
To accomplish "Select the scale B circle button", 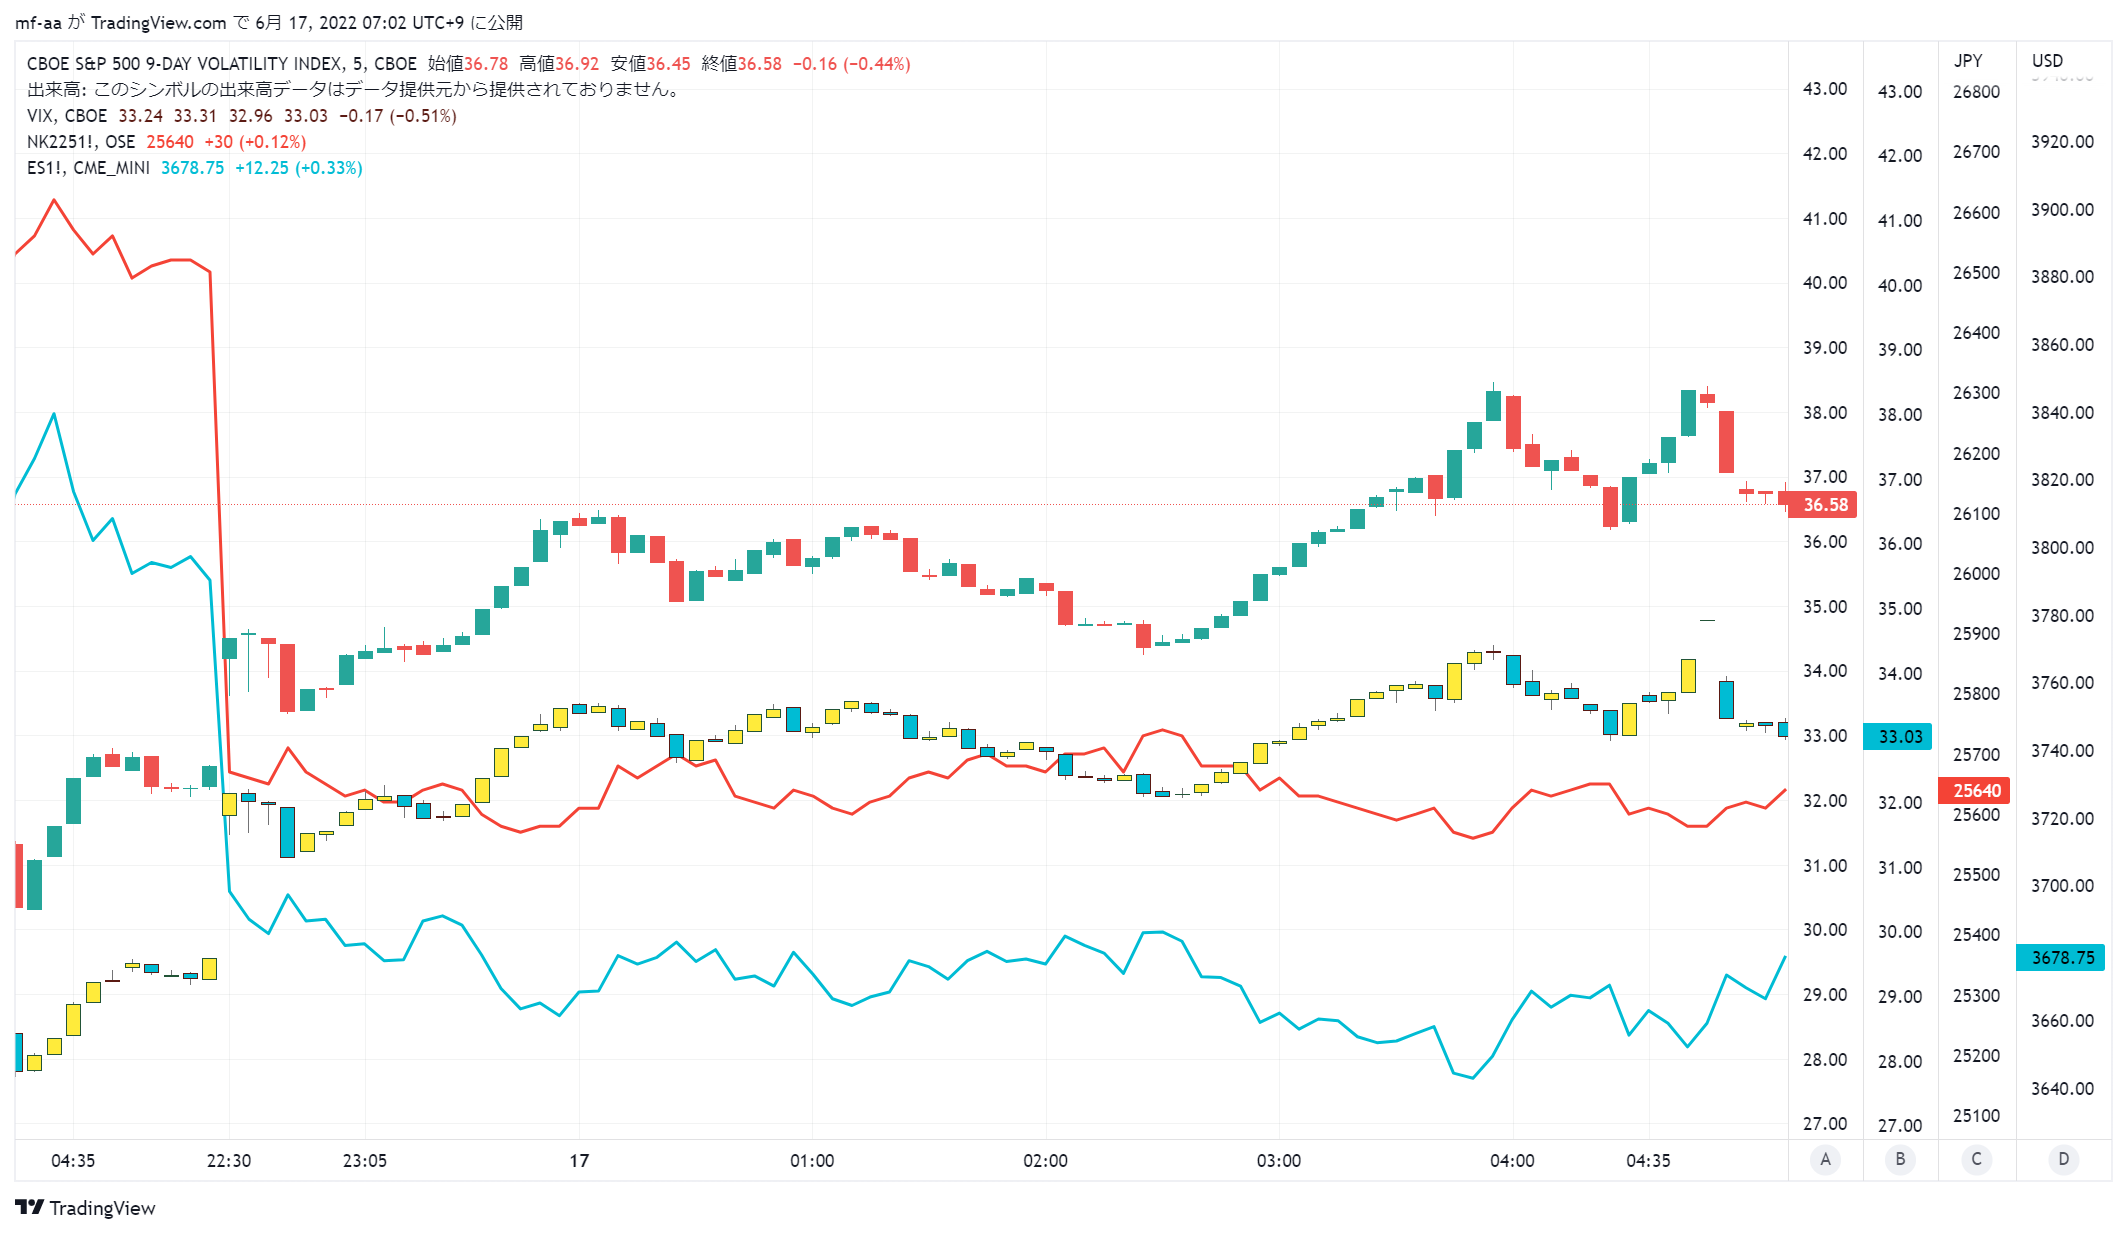I will coord(1900,1159).
